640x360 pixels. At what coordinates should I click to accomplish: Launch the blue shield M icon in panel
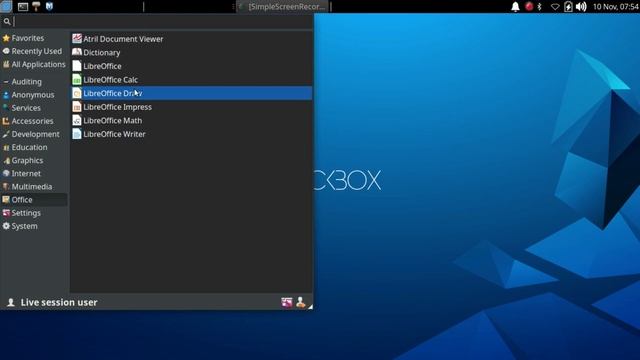49,6
